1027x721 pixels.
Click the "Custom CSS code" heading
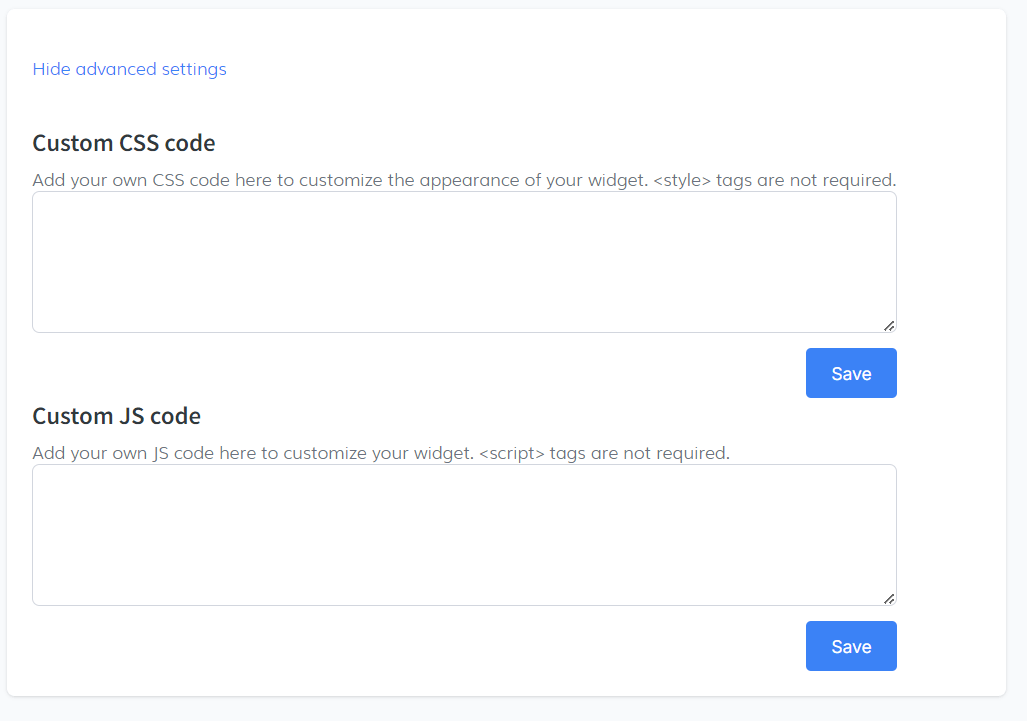tap(123, 143)
